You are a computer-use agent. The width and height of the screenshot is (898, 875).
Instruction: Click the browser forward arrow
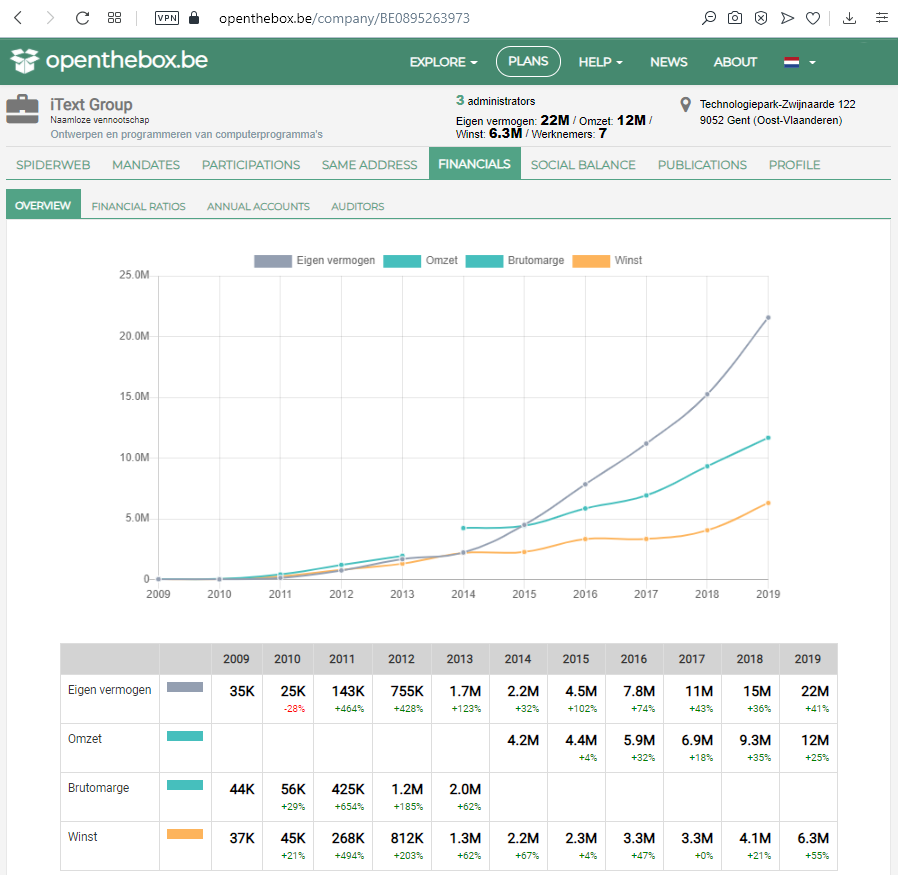coord(50,18)
